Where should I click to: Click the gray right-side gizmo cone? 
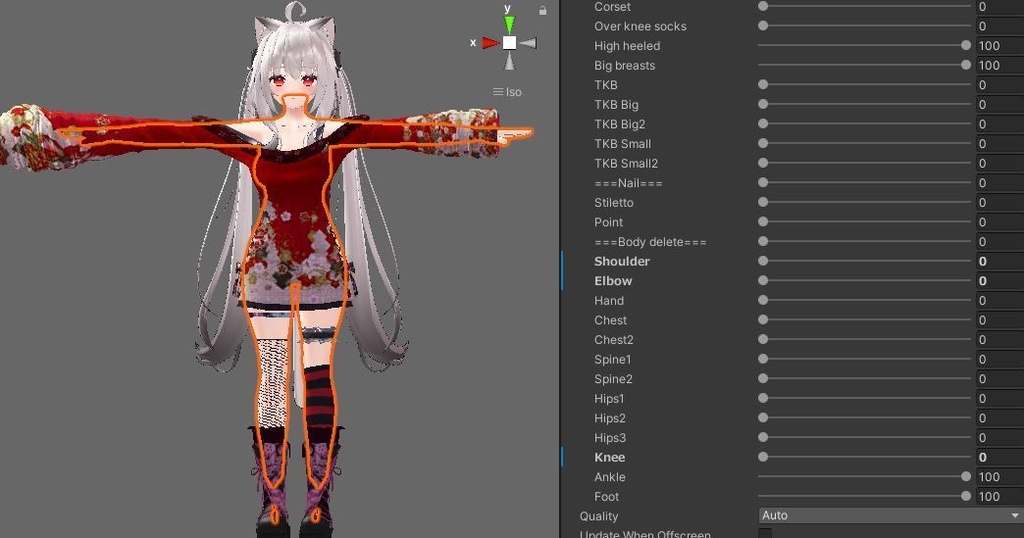(x=528, y=43)
